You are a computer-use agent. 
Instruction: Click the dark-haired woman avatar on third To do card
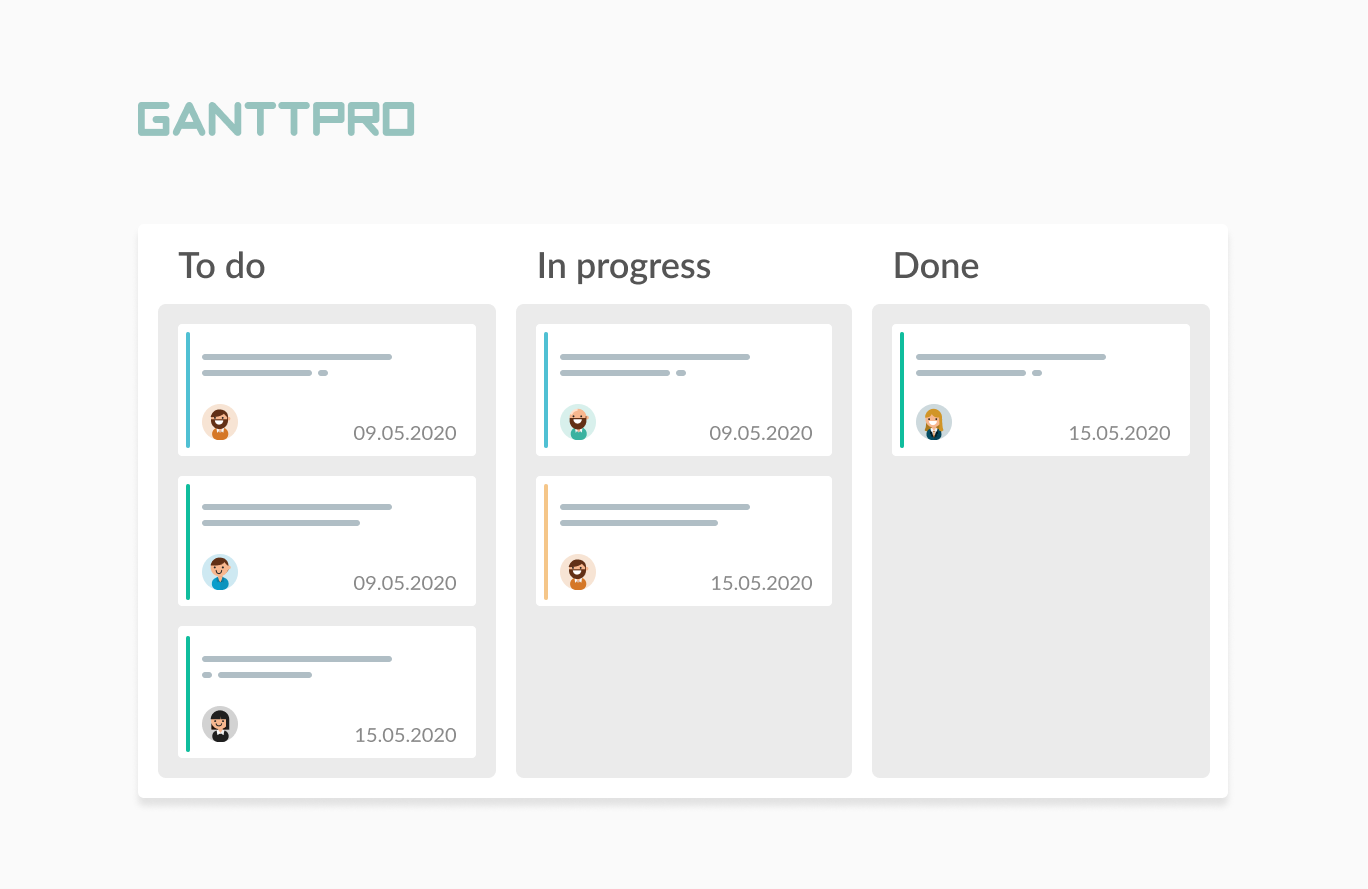coord(220,724)
